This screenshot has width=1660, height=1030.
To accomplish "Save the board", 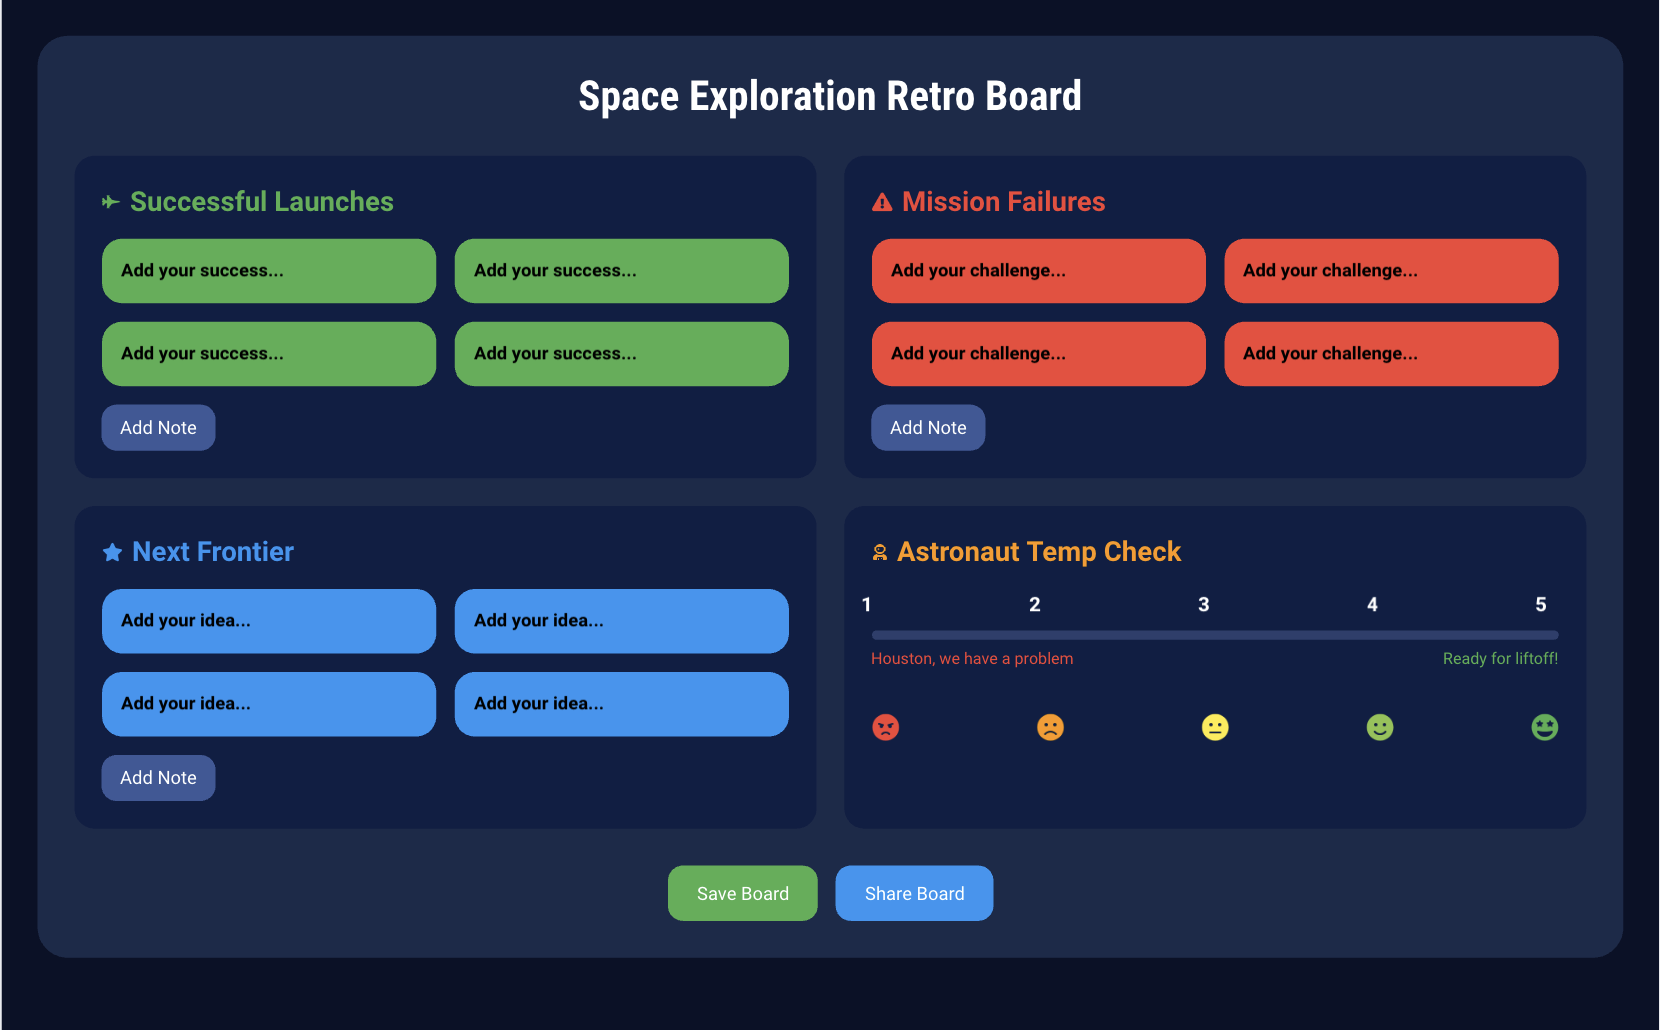I will click(742, 893).
